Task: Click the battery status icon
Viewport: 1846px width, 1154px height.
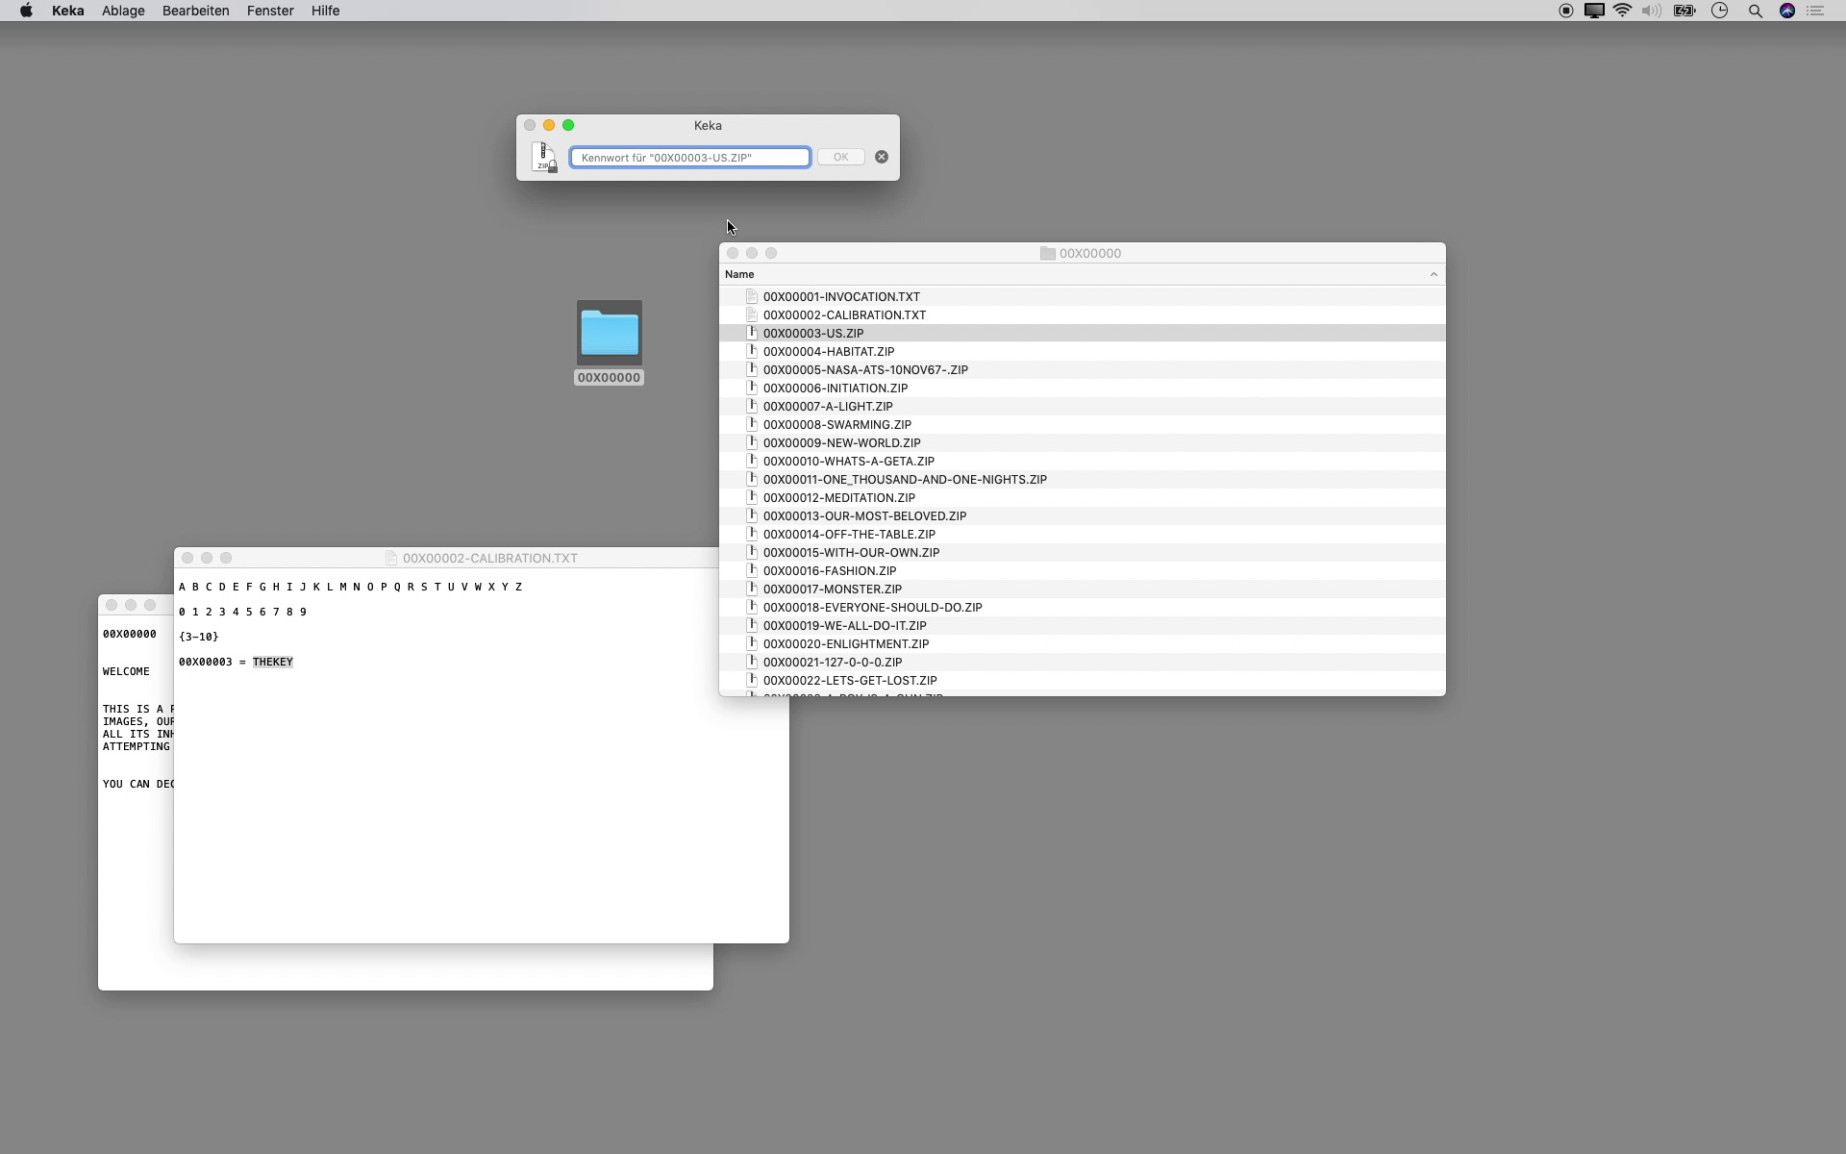Action: [x=1684, y=11]
